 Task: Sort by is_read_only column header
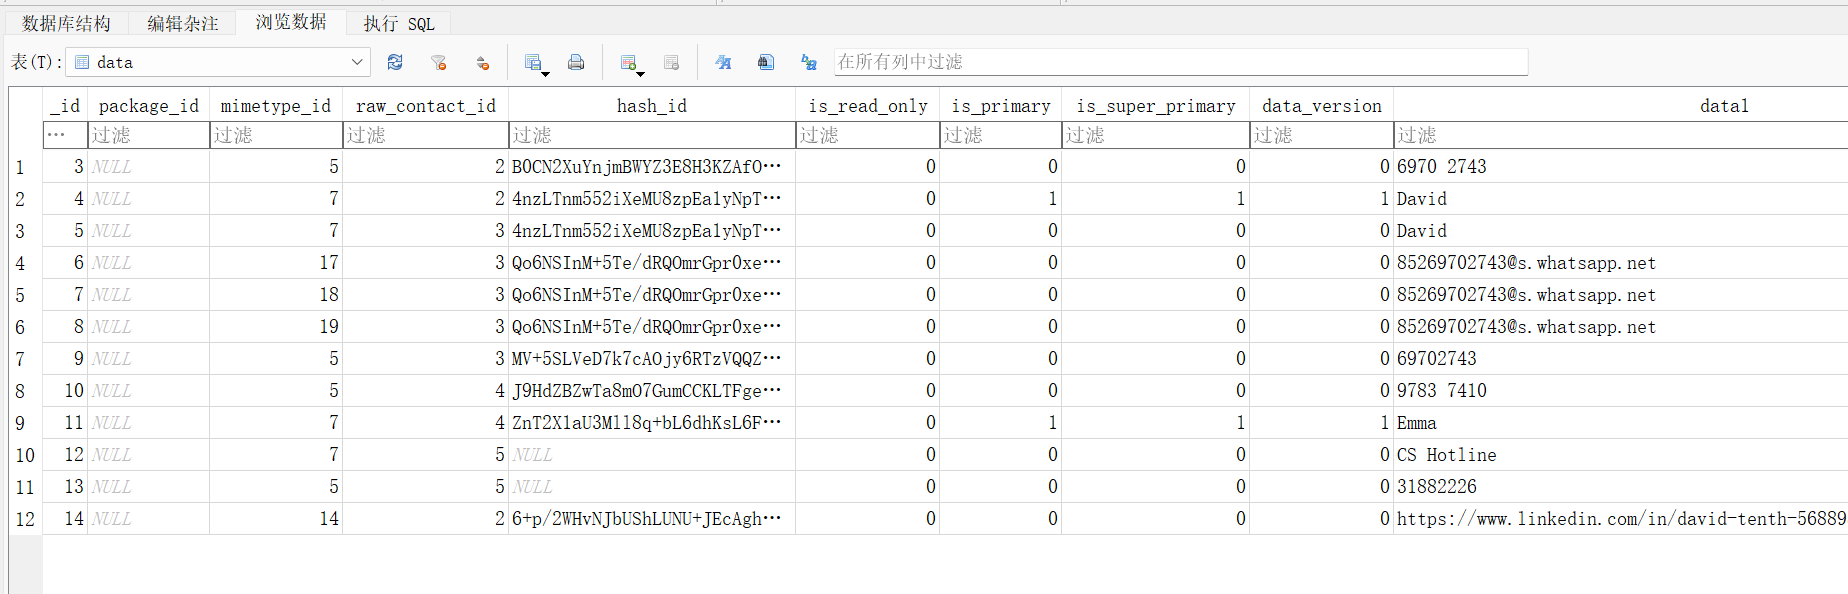[868, 106]
